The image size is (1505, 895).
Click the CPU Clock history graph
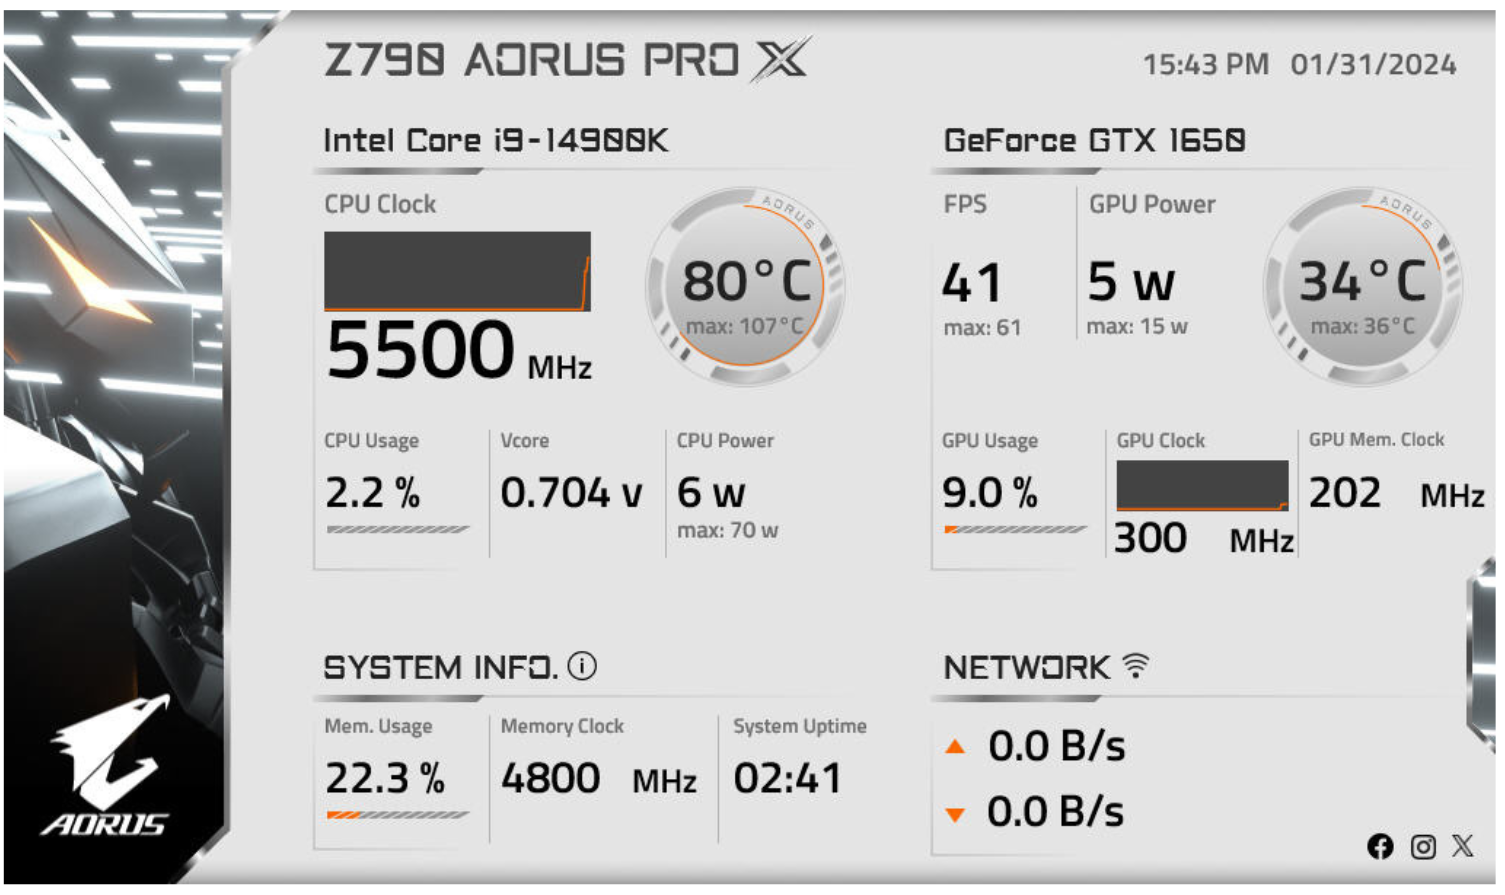(457, 271)
